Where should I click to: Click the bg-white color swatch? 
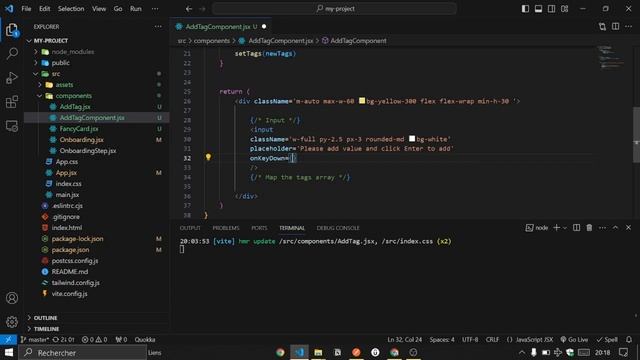click(412, 139)
